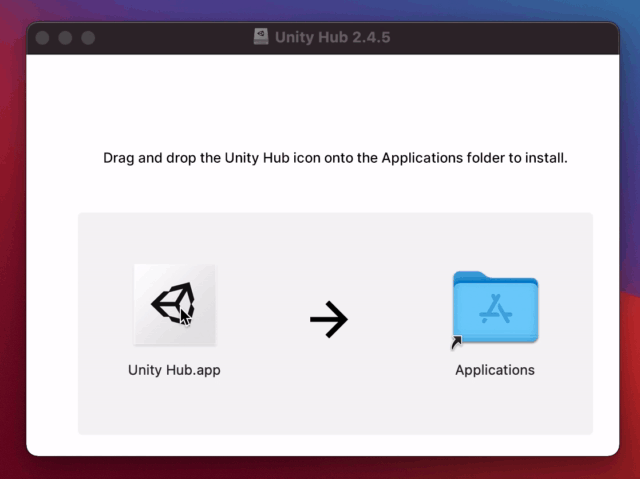Click the Unity Hub 2.4.5 window title
Image resolution: width=640 pixels, height=479 pixels.
click(x=333, y=37)
